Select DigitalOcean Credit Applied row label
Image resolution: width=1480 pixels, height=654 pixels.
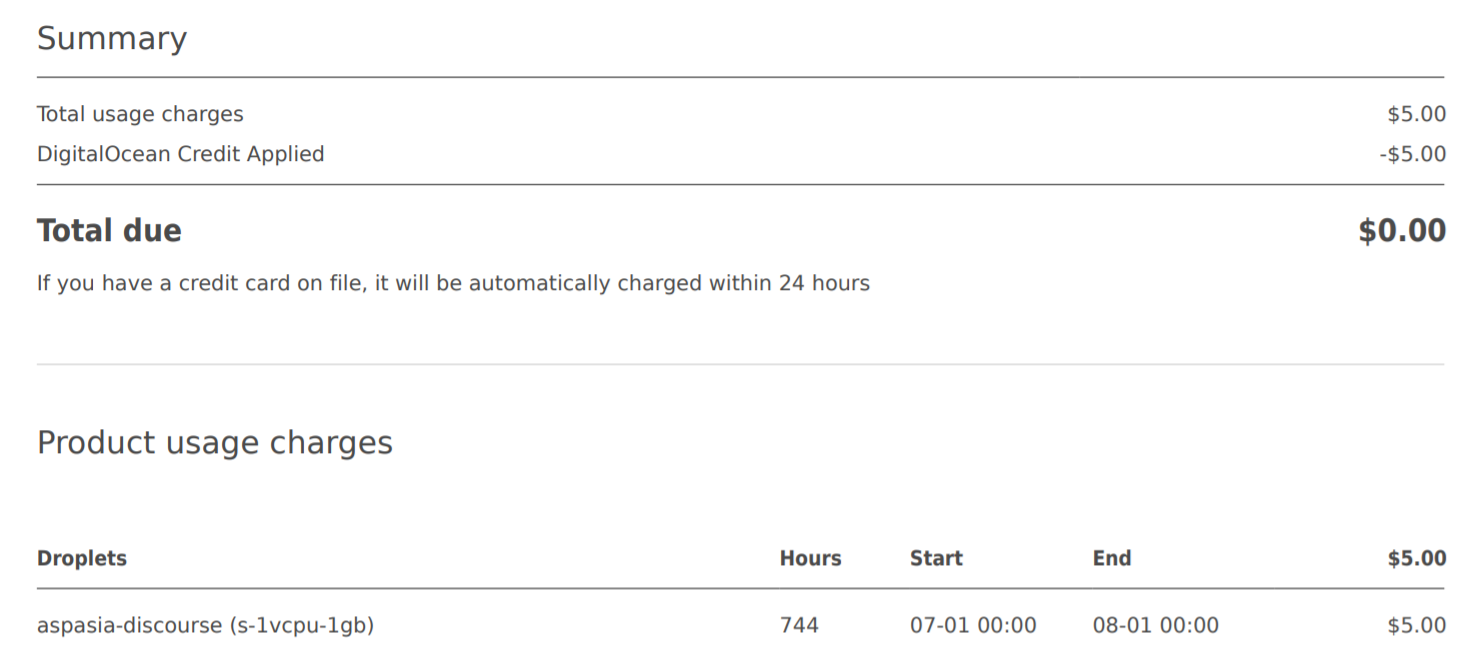coord(181,154)
